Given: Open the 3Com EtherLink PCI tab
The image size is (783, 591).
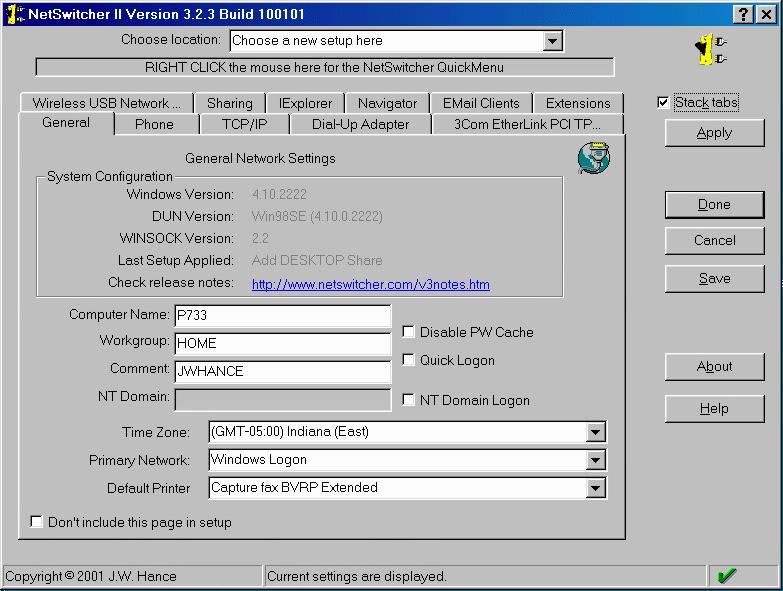Looking at the screenshot, I should coord(527,124).
